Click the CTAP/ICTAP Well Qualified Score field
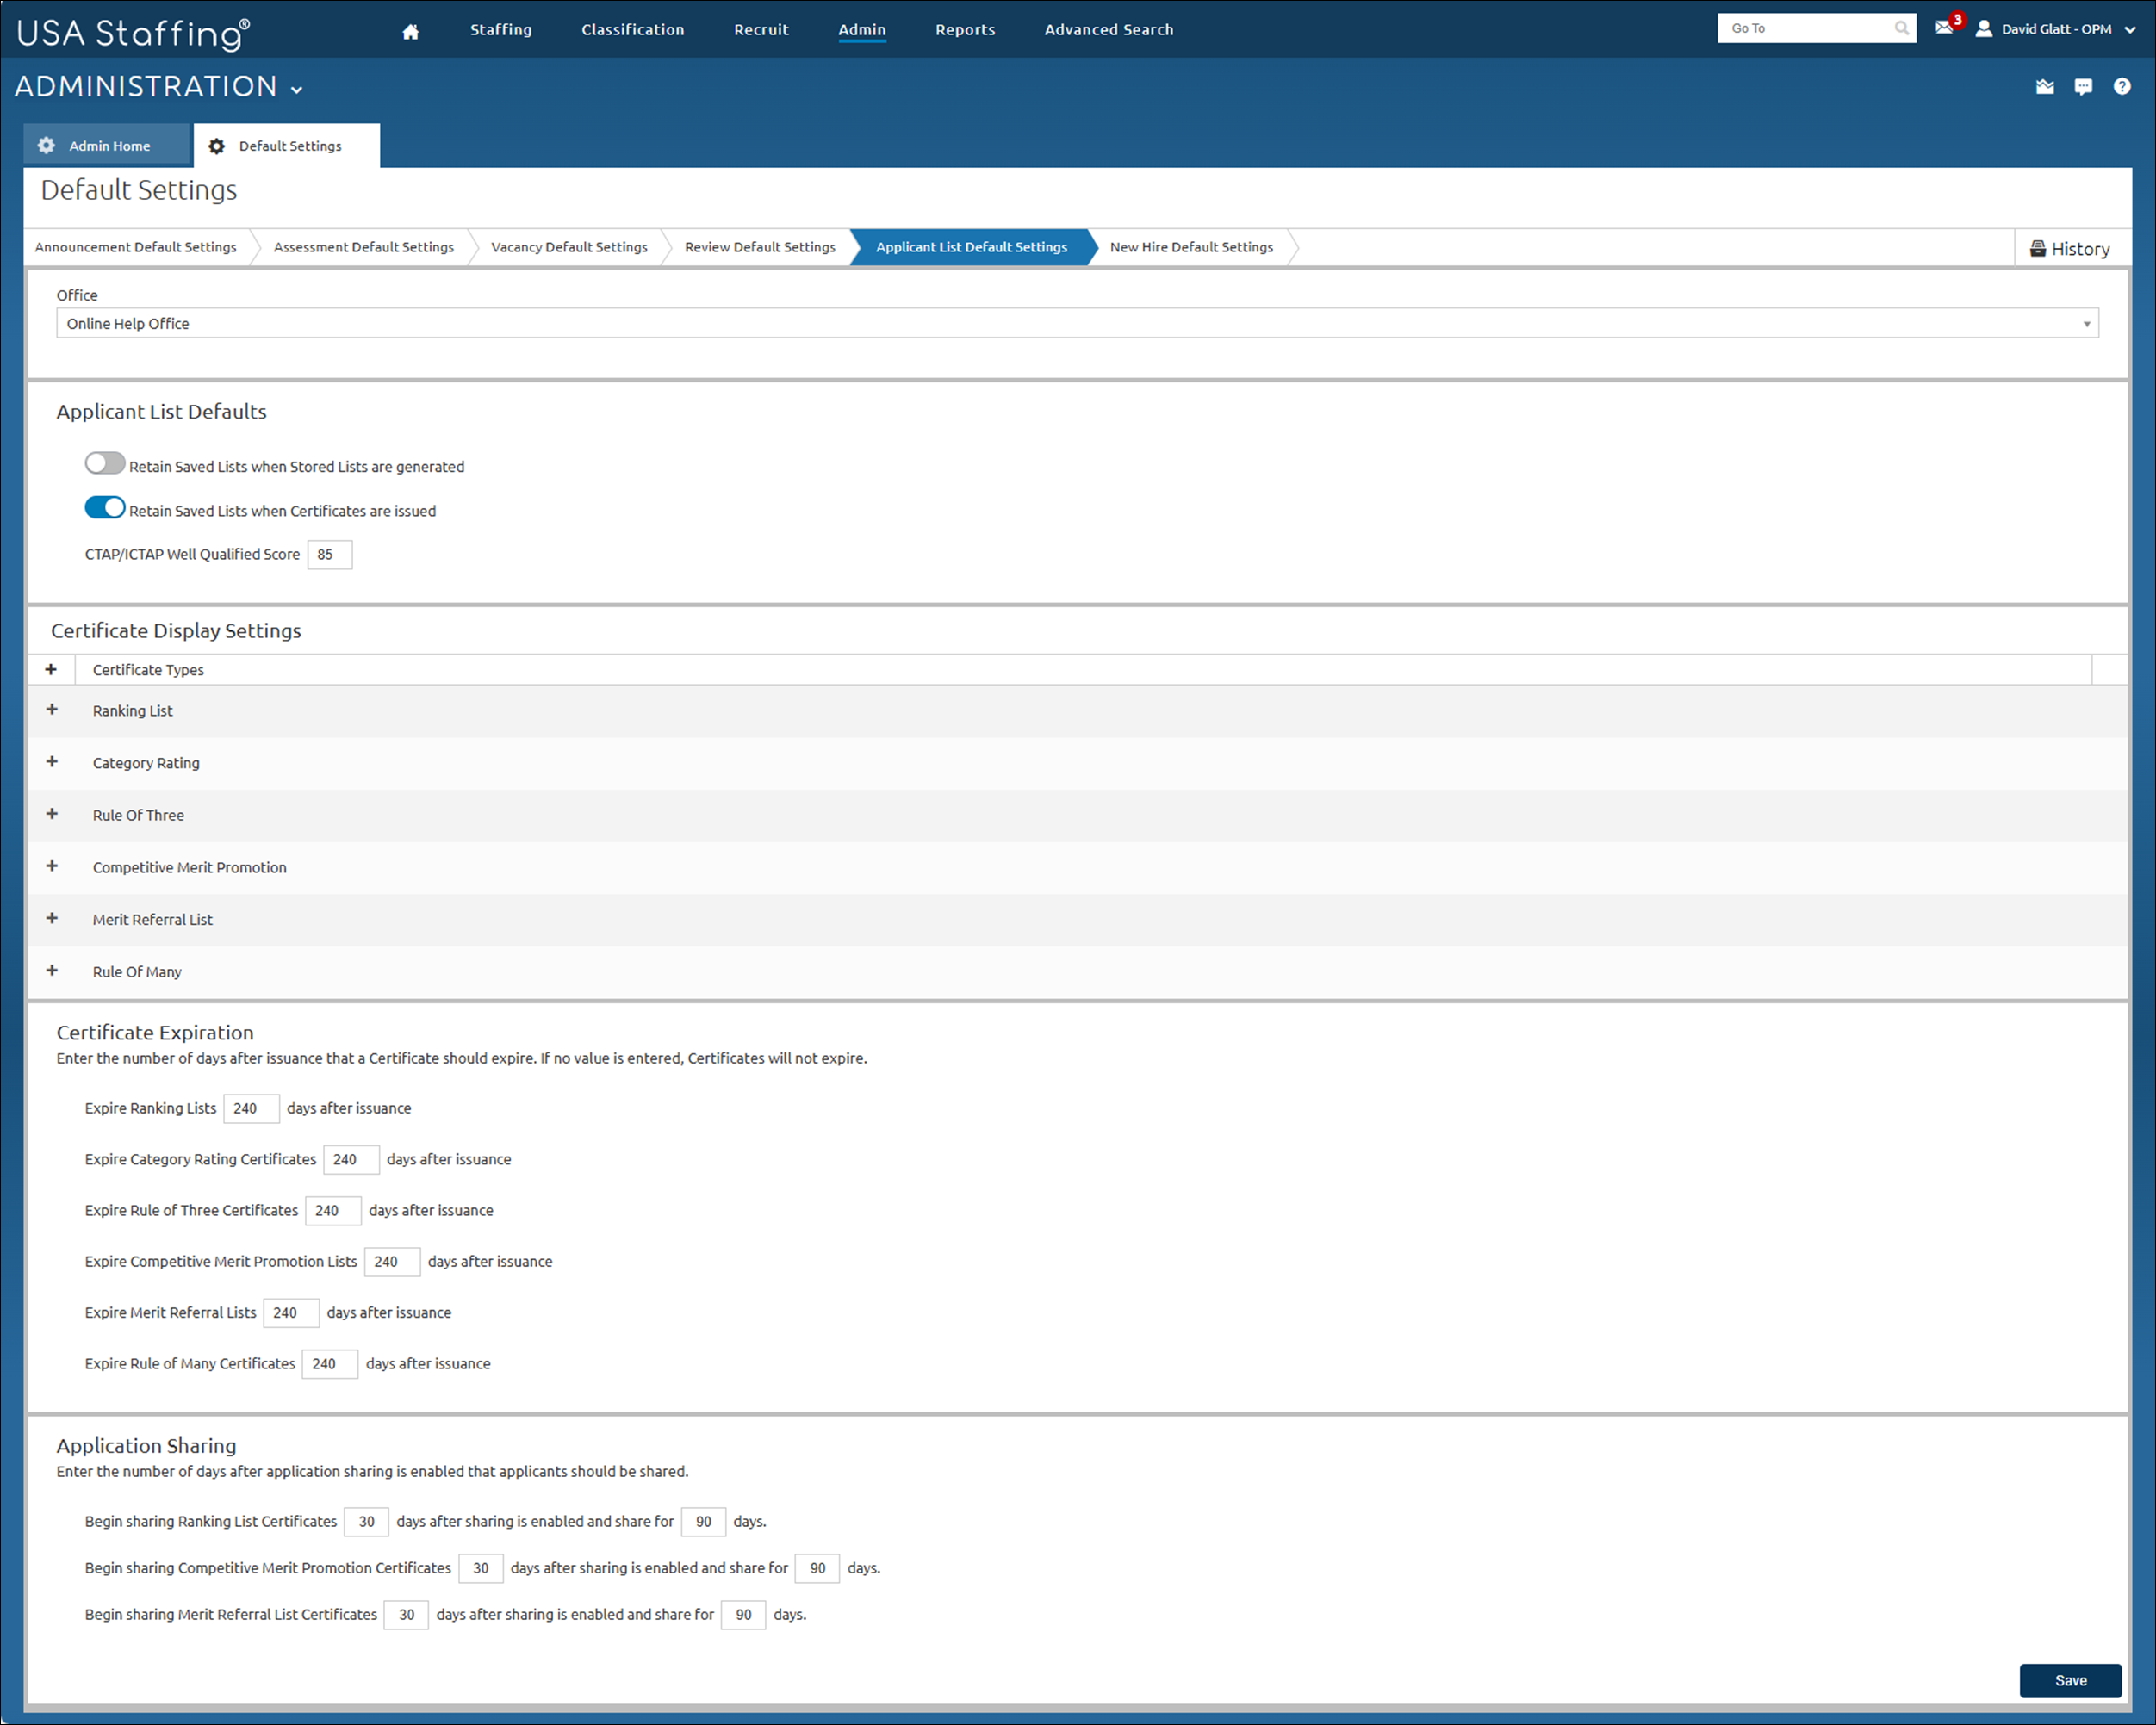The width and height of the screenshot is (2156, 1725). 330,555
